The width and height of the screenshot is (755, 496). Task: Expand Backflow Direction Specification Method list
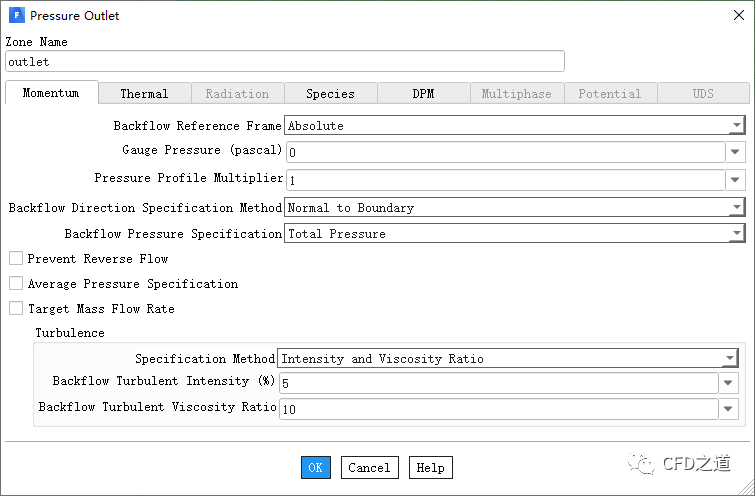[736, 208]
